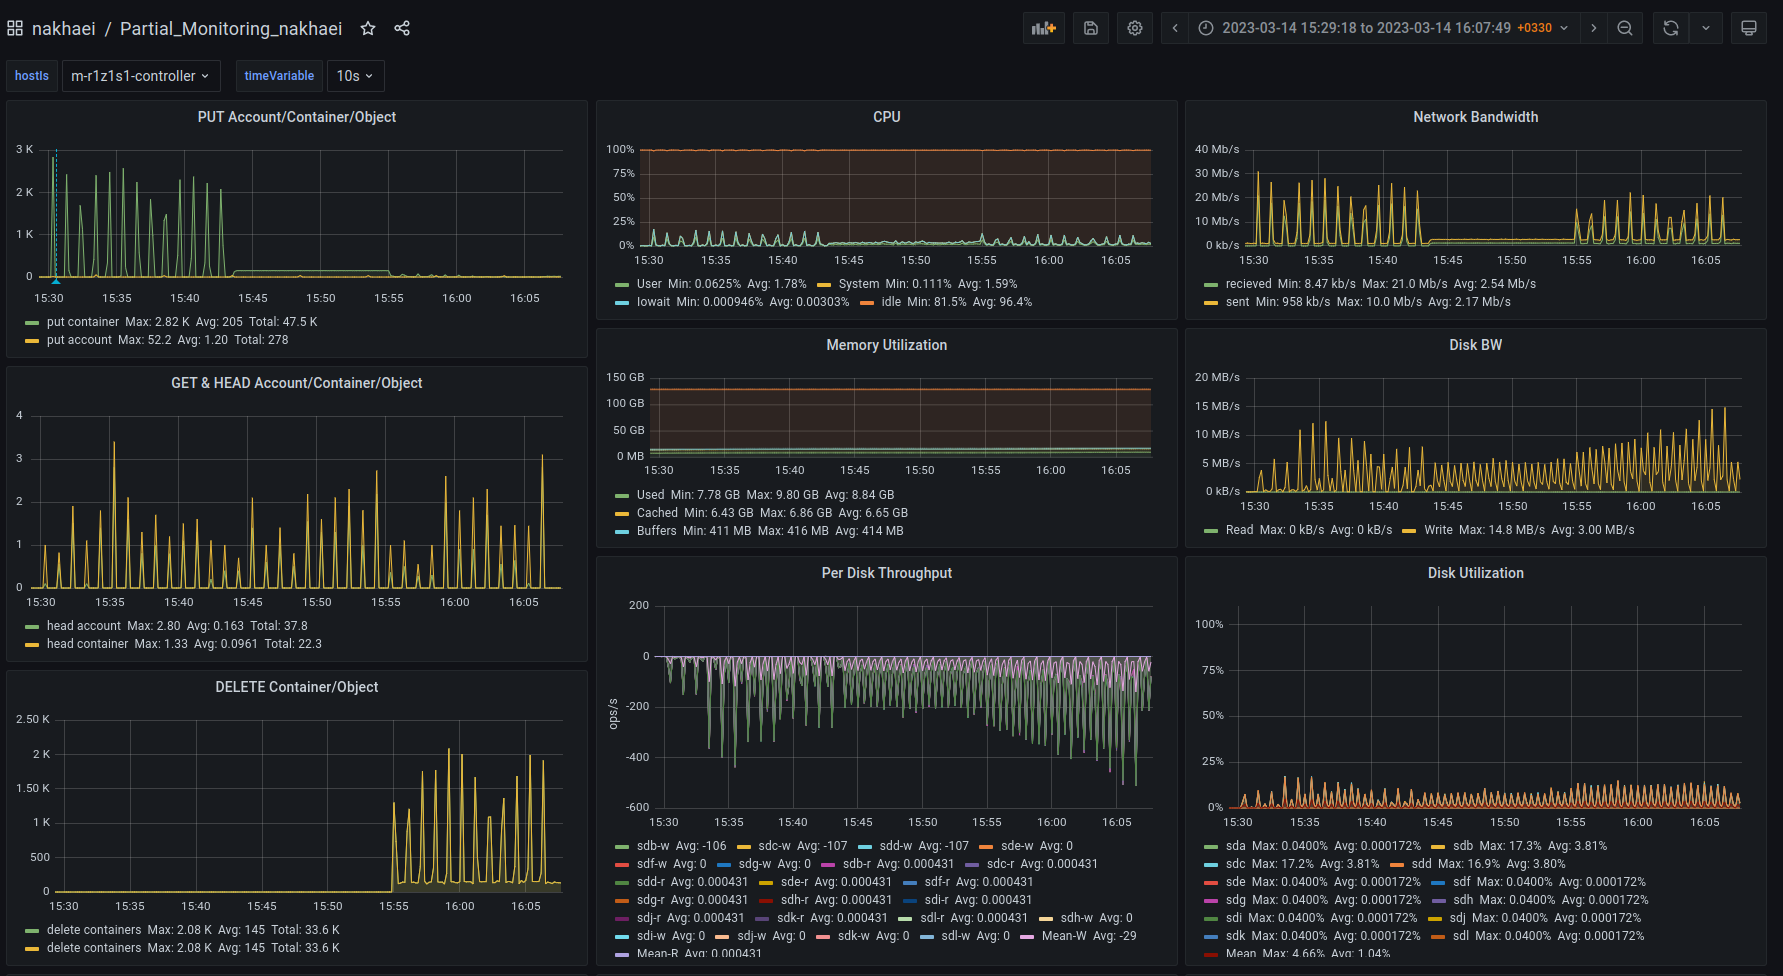1783x976 pixels.
Task: Open dashboard settings gear
Action: tap(1135, 28)
